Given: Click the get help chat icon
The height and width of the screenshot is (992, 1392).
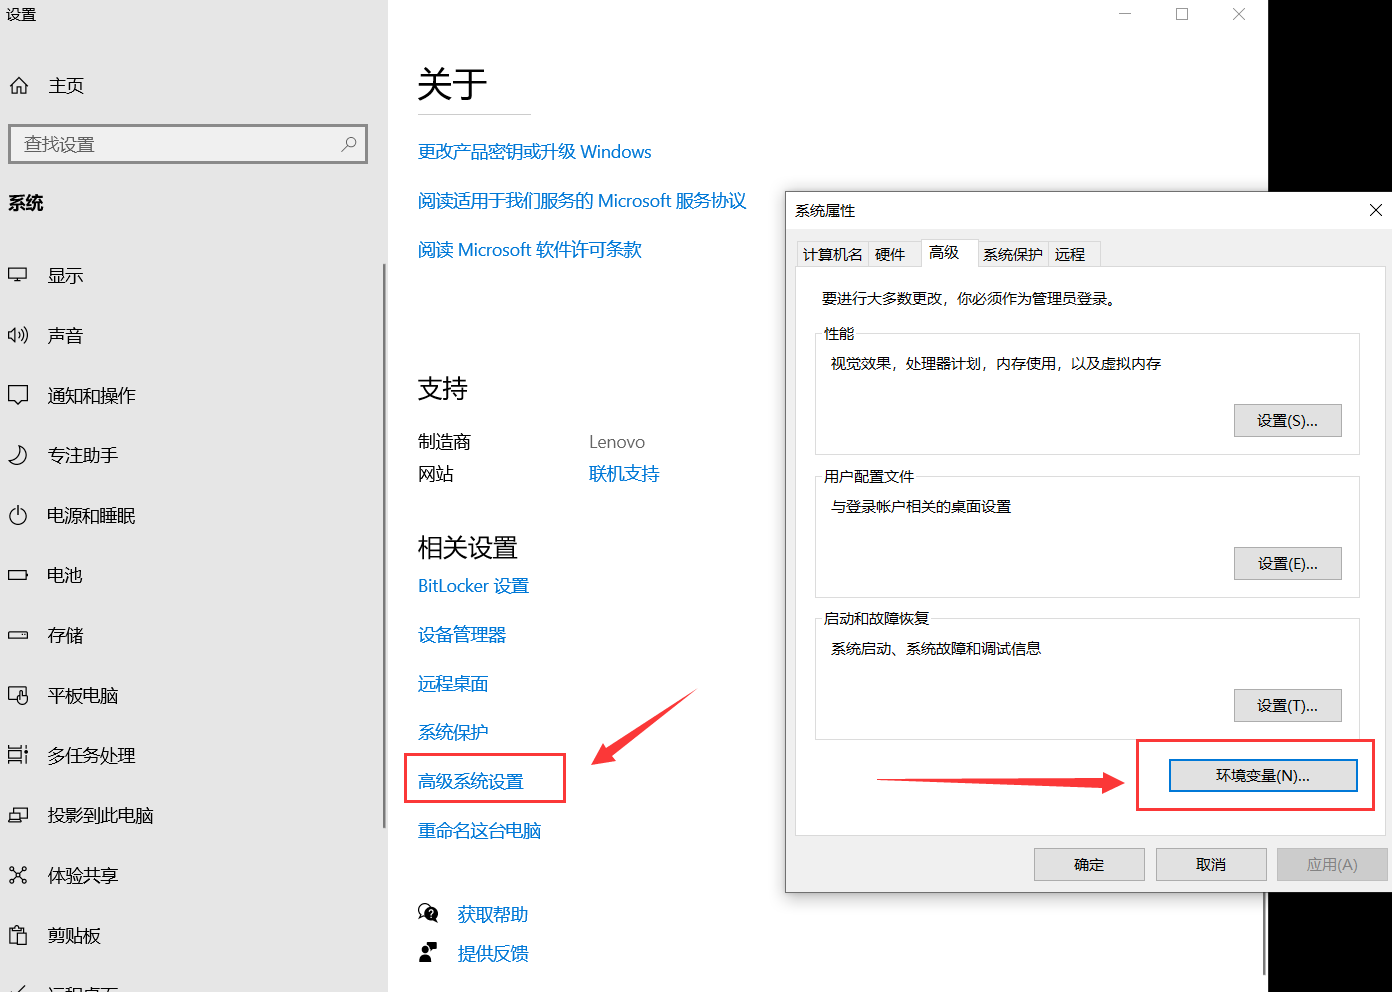Looking at the screenshot, I should point(428,913).
